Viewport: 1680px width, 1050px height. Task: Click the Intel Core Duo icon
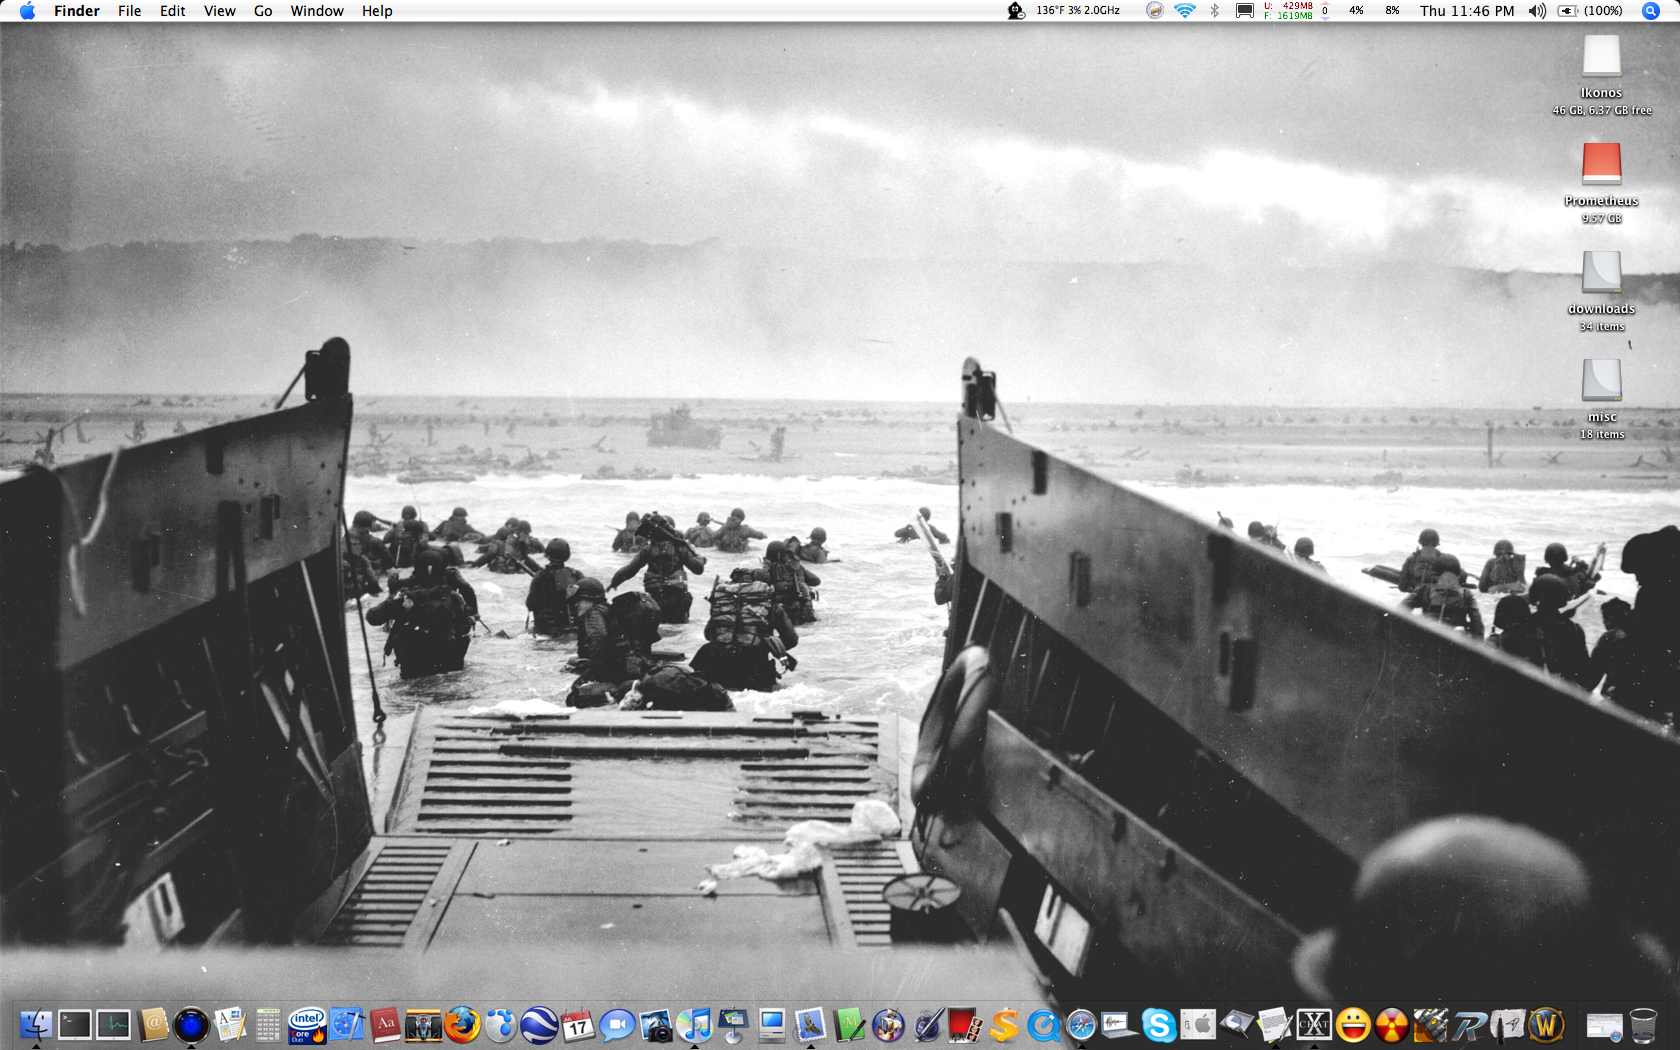tap(307, 1025)
